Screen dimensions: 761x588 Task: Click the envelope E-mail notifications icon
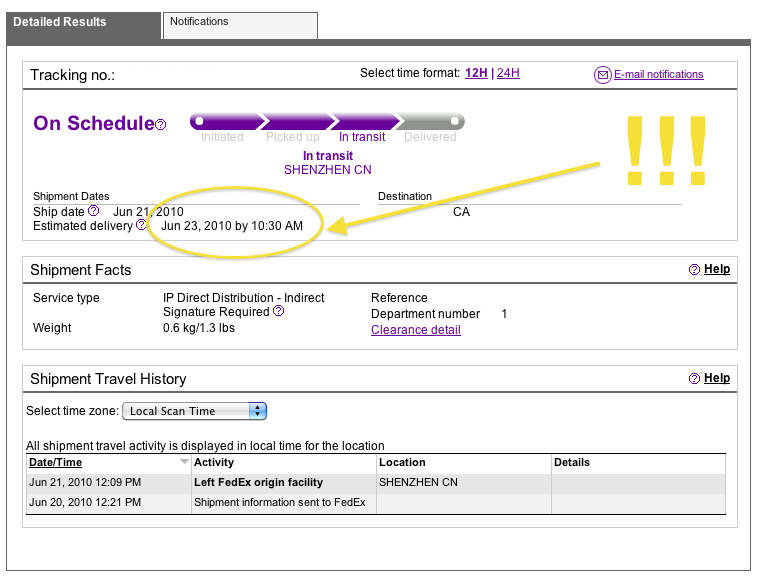click(x=602, y=75)
